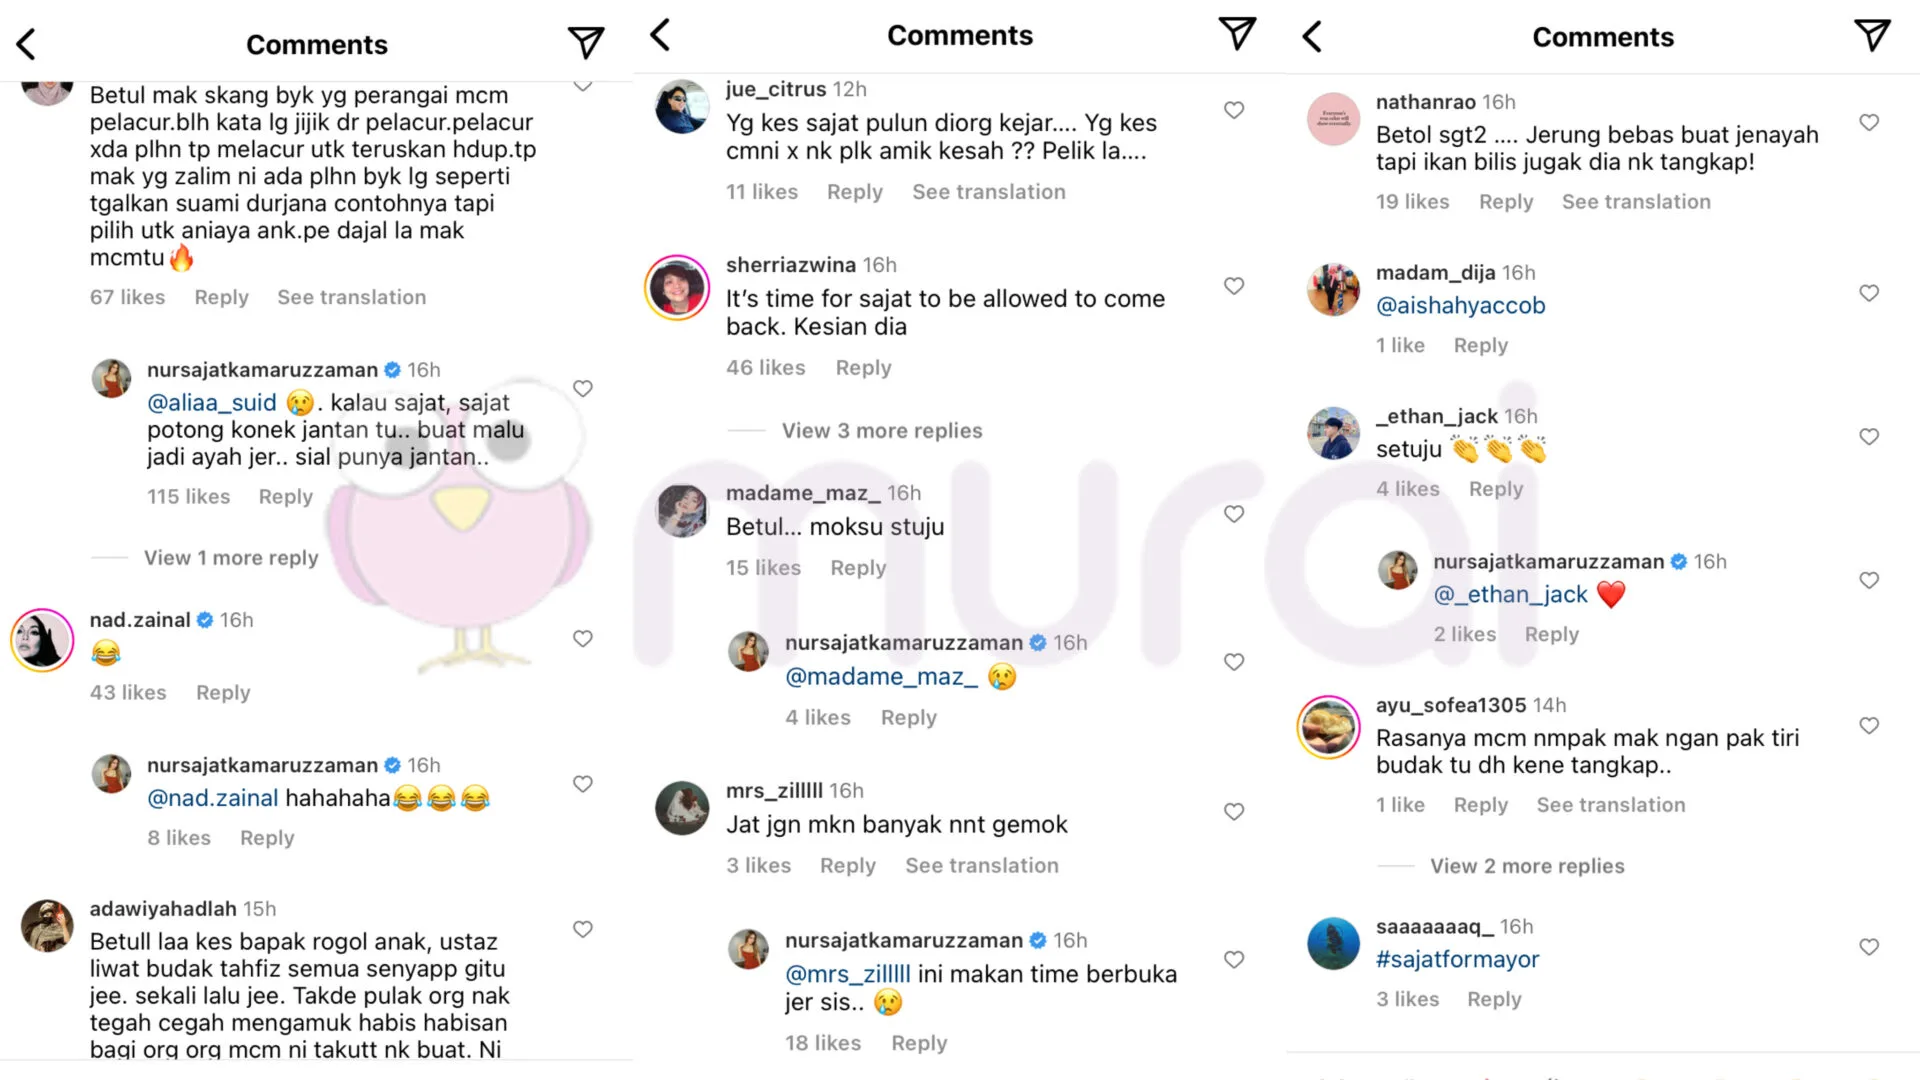Viewport: 1920px width, 1080px height.
Task: Open username mrs_zilllll
Action: click(773, 791)
